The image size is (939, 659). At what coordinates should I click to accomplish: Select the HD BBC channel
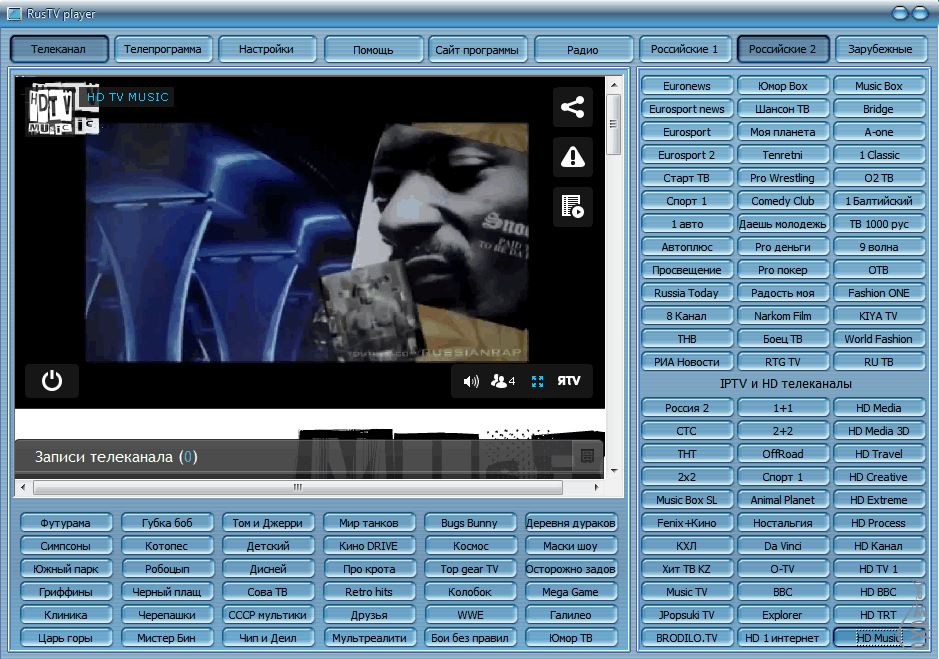[879, 592]
